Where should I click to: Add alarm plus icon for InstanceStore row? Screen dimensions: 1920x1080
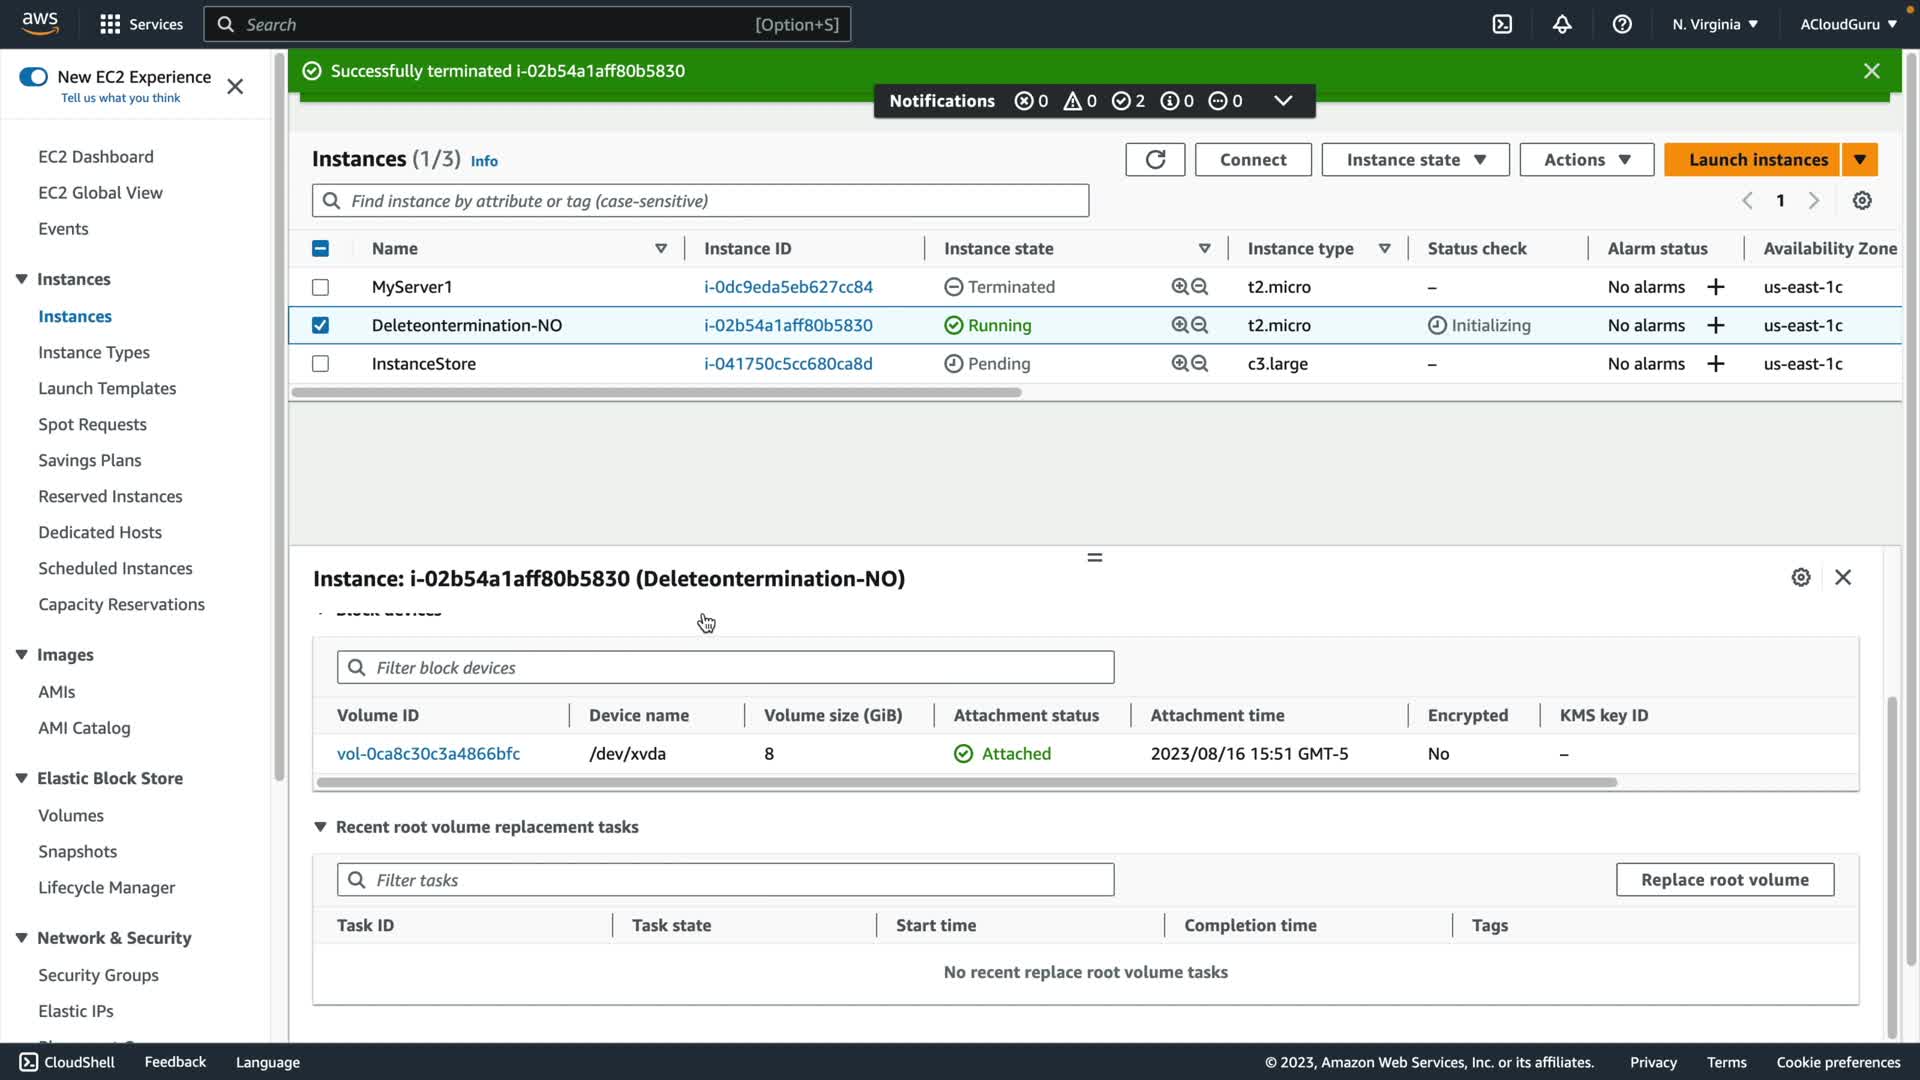(1716, 364)
